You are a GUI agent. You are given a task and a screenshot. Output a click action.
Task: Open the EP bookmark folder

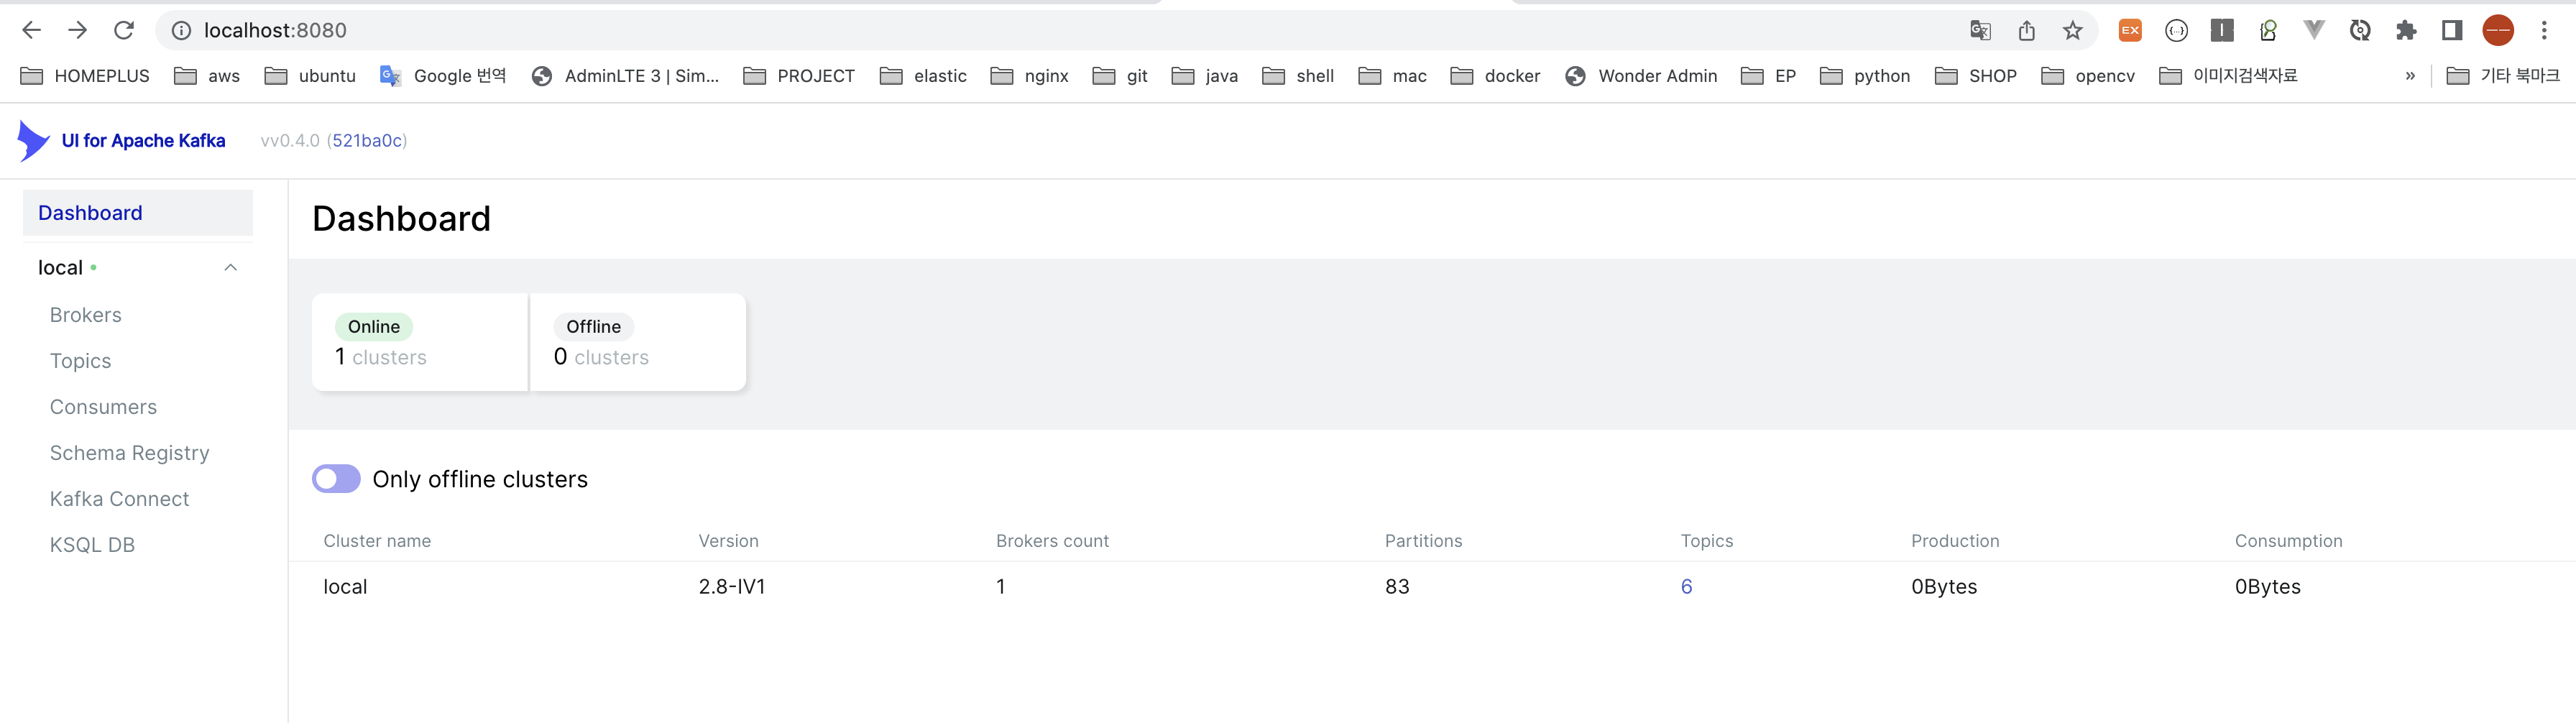(1768, 76)
